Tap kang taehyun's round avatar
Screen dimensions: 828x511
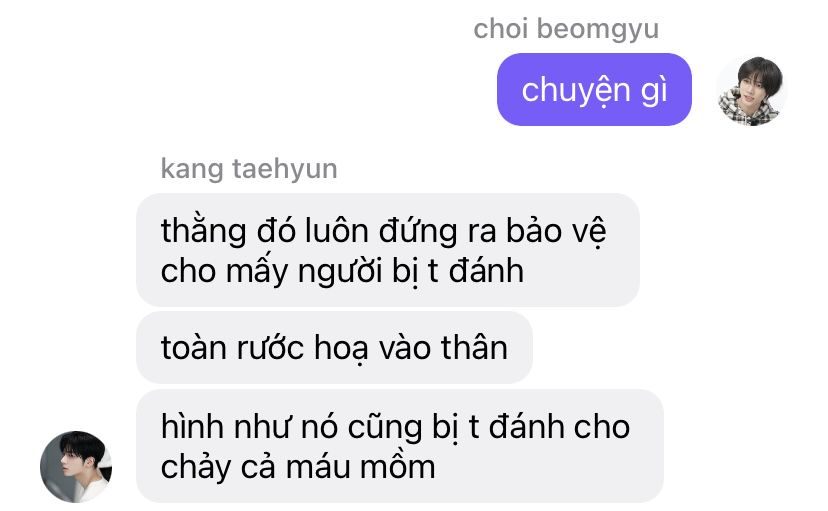(76, 467)
